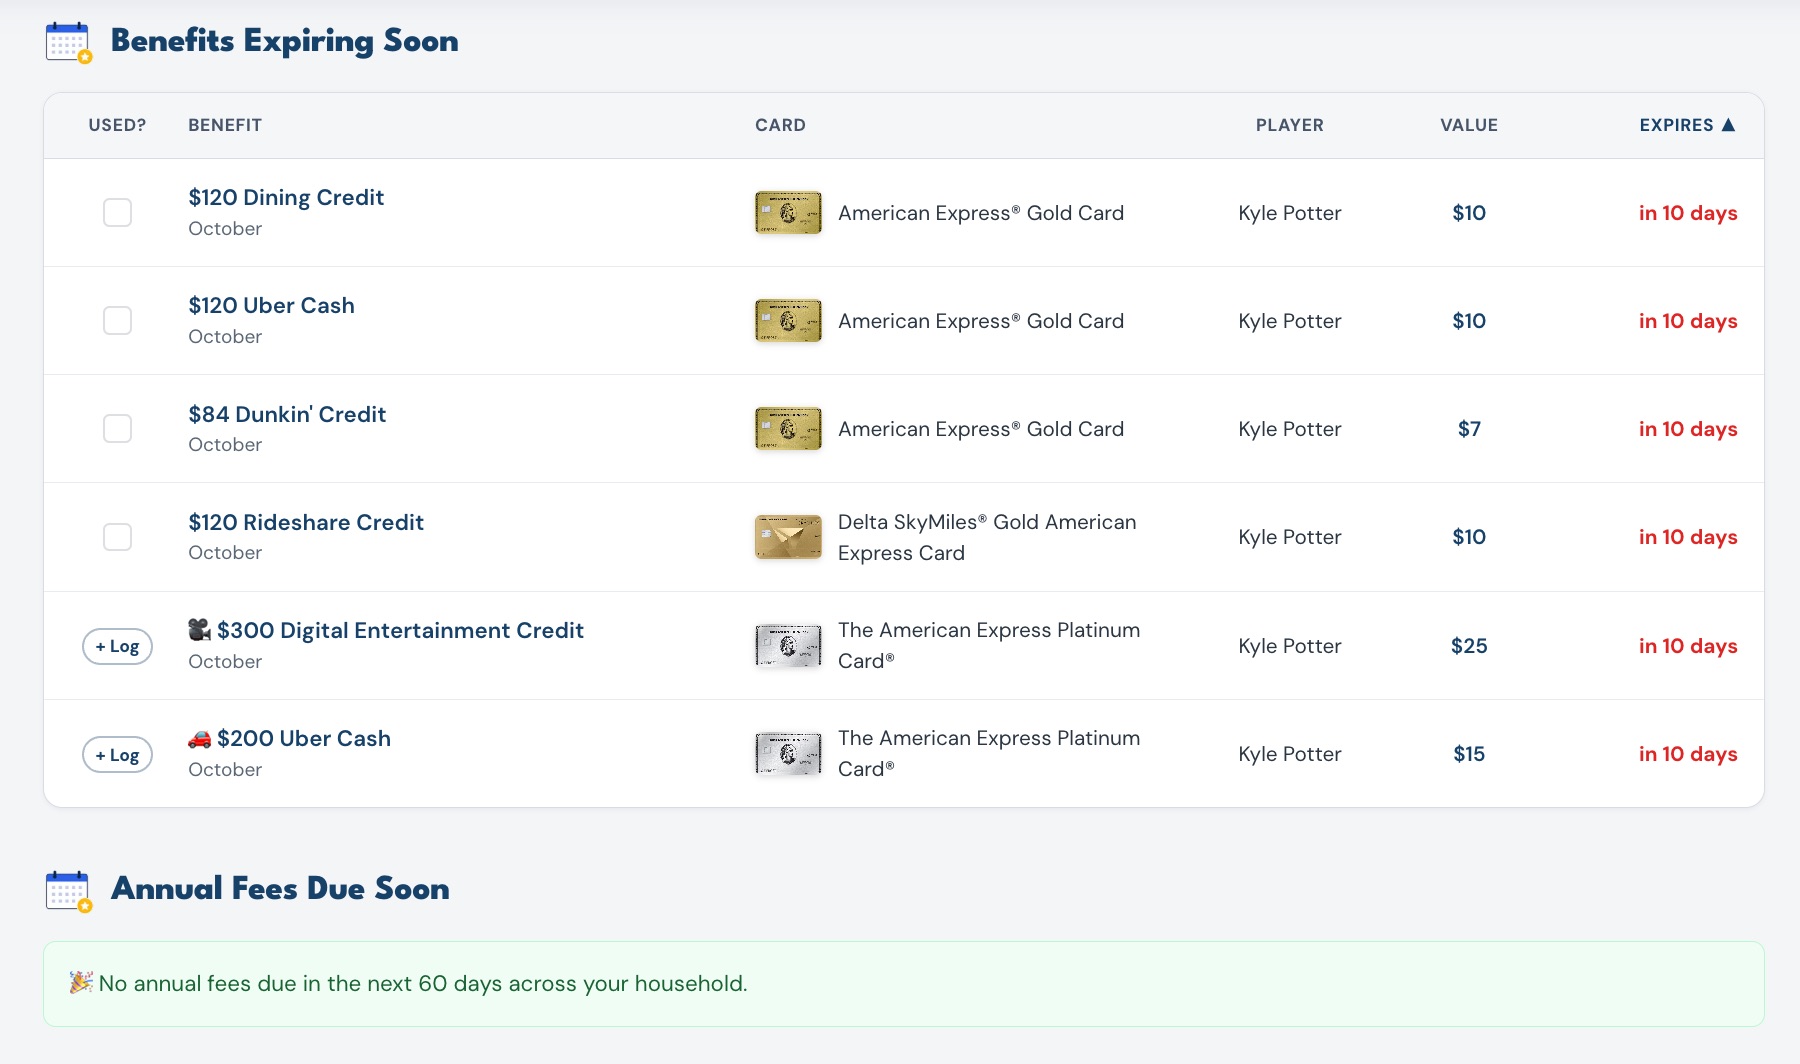The image size is (1800, 1064).
Task: Mark $120 Dining Credit as used
Action: [118, 213]
